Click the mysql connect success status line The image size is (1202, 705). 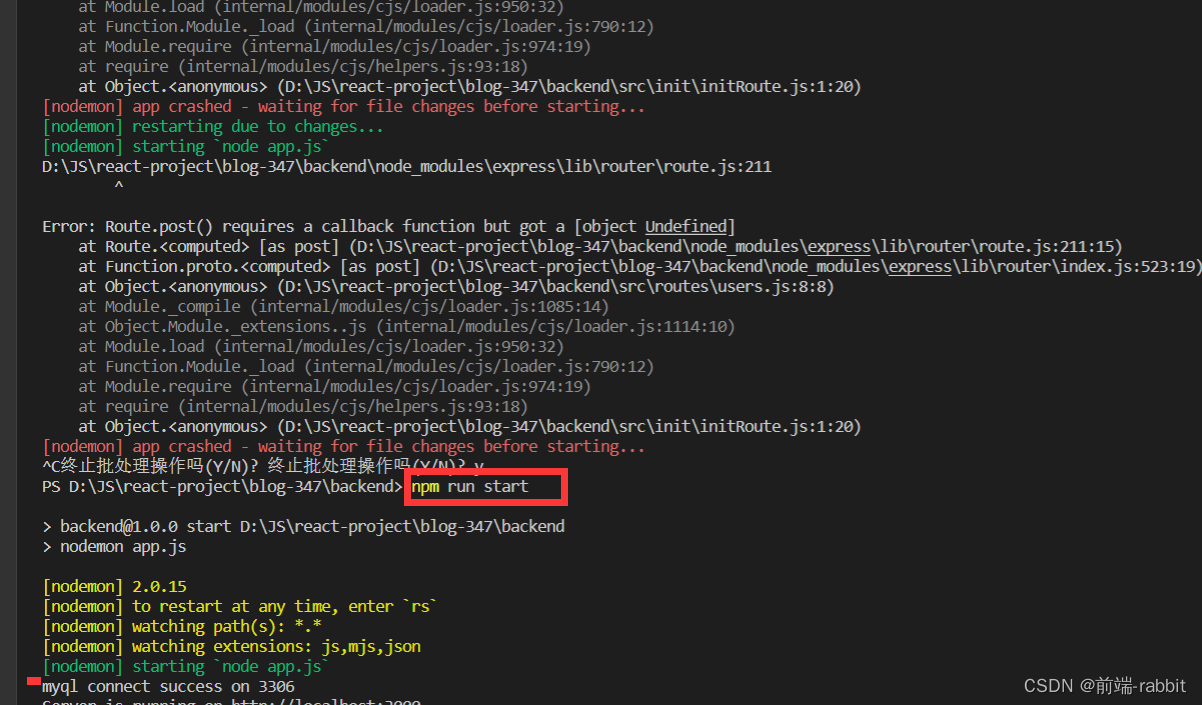tap(167, 686)
